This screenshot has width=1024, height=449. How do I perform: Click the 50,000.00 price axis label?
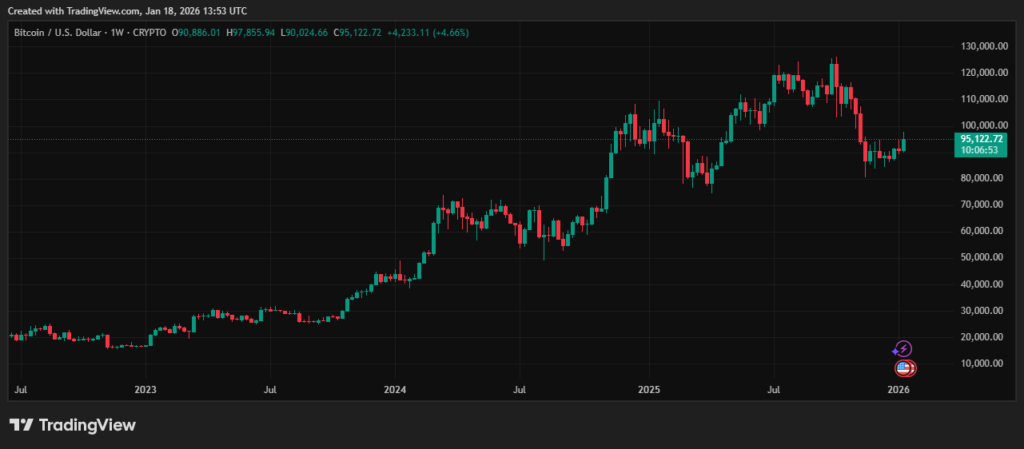point(983,257)
